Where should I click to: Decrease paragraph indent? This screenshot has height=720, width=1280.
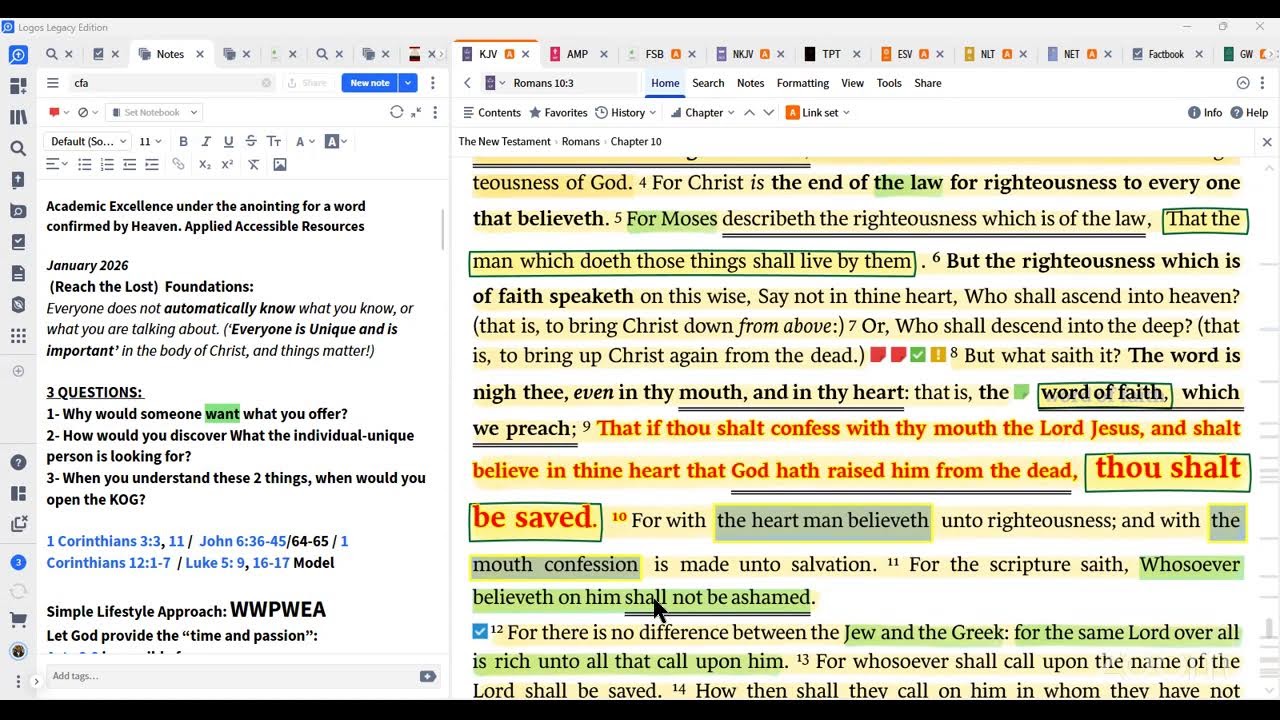[130, 164]
